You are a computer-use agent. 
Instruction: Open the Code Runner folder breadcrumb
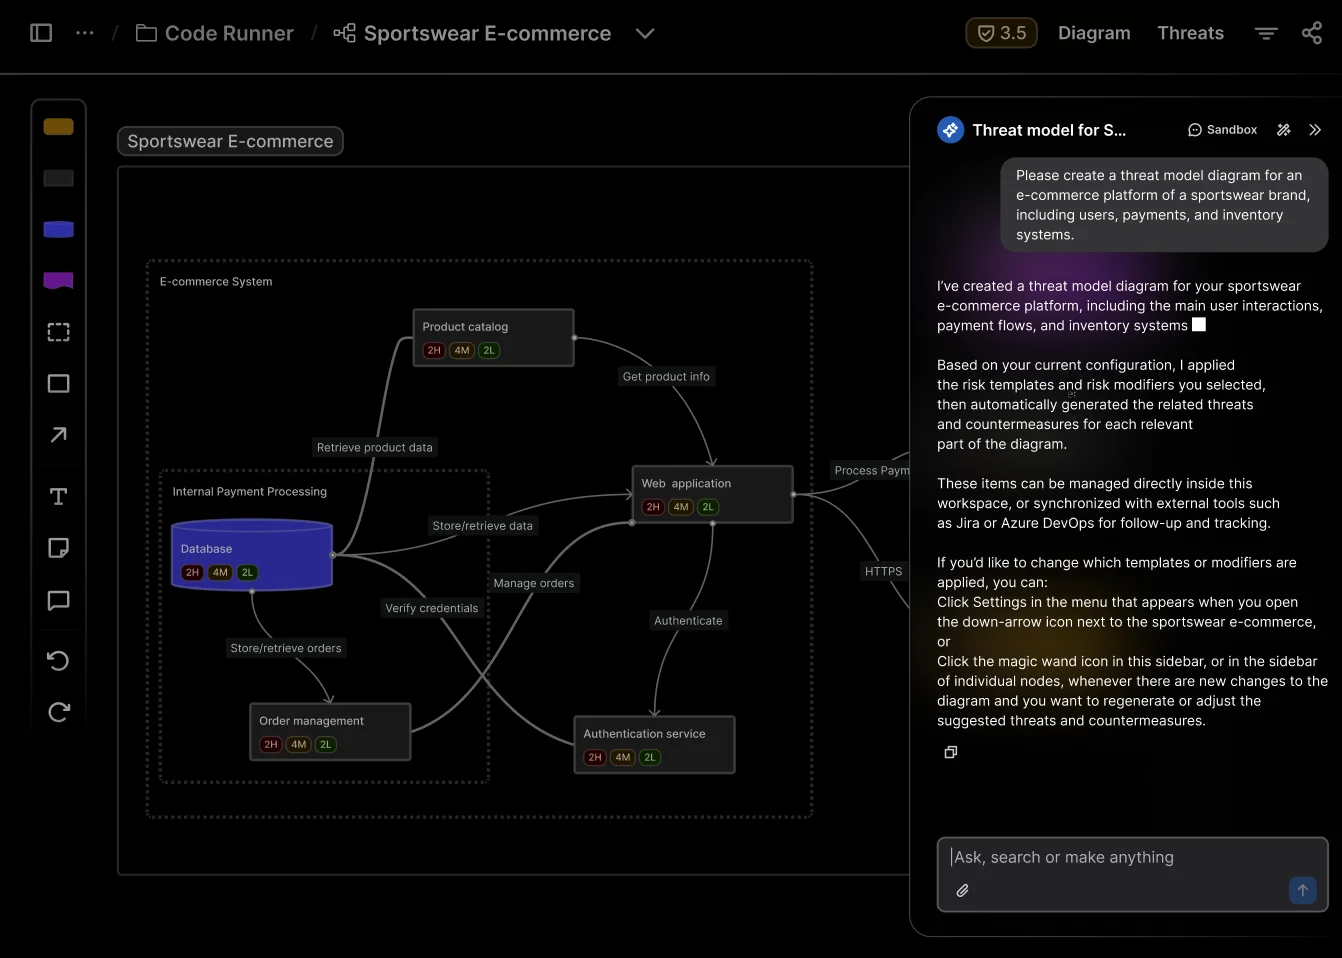coord(215,33)
